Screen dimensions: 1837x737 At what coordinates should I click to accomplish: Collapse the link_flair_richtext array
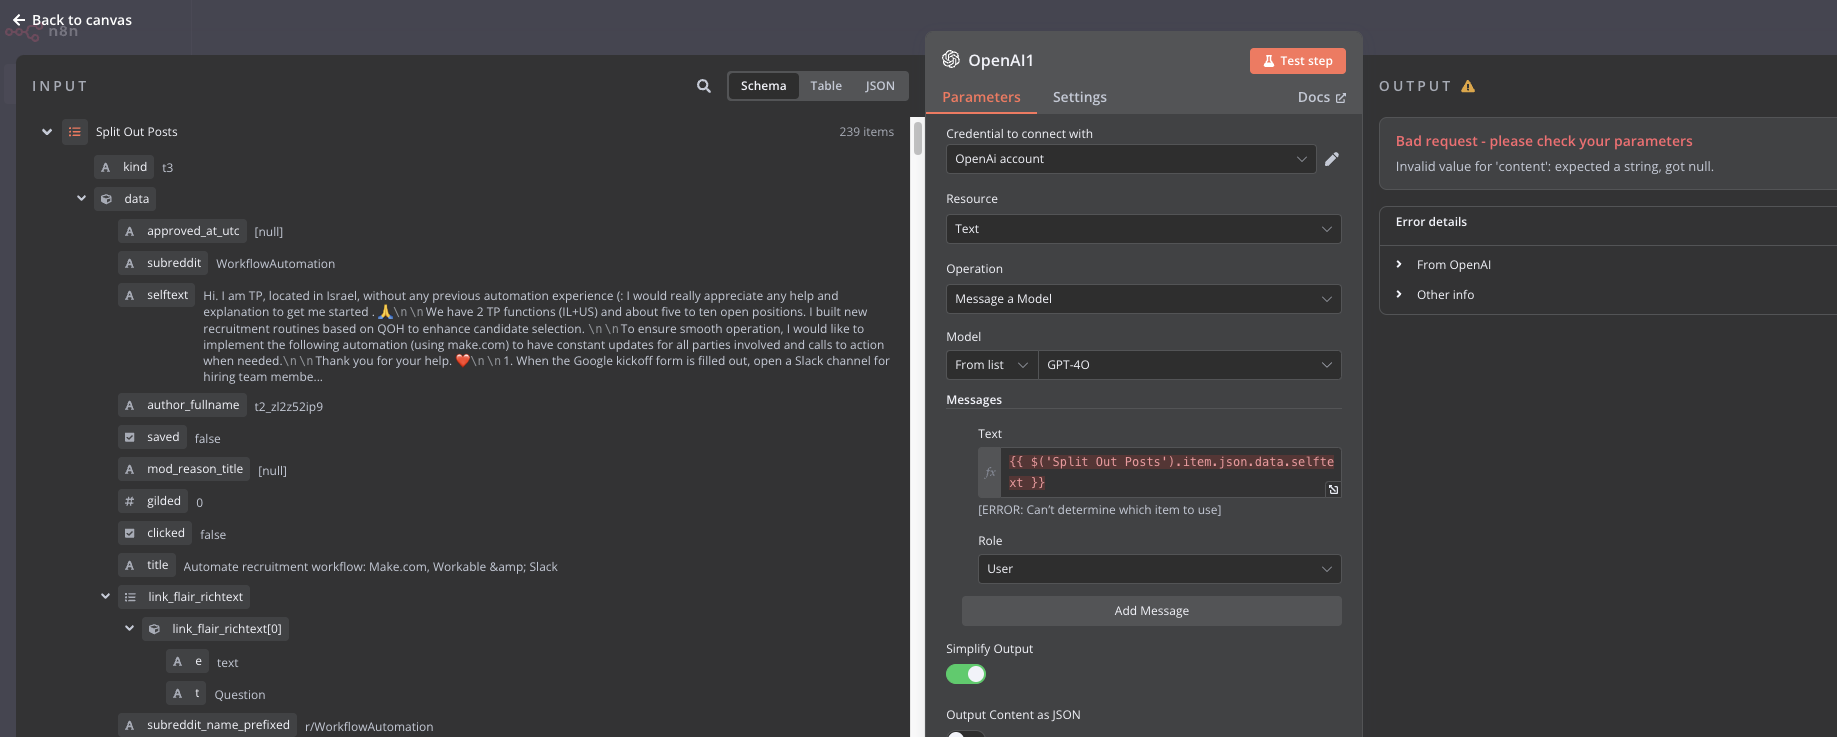pyautogui.click(x=106, y=596)
